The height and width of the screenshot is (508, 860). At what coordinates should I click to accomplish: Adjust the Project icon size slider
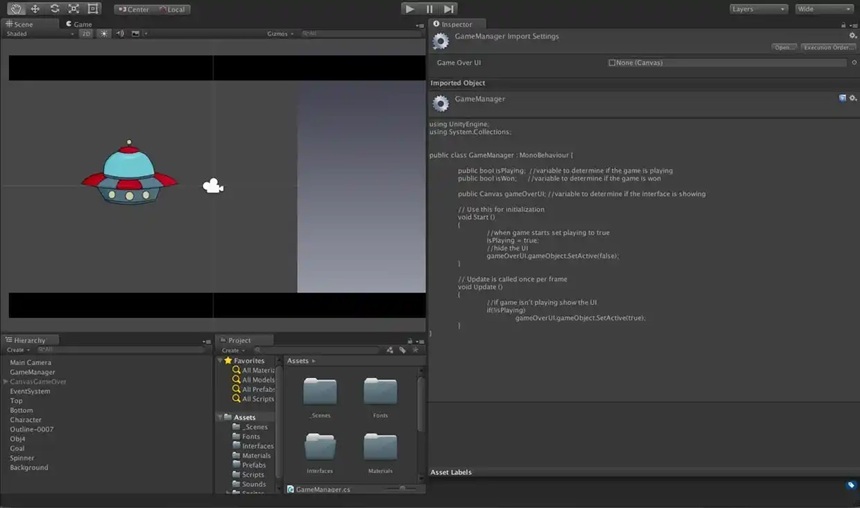pos(401,488)
